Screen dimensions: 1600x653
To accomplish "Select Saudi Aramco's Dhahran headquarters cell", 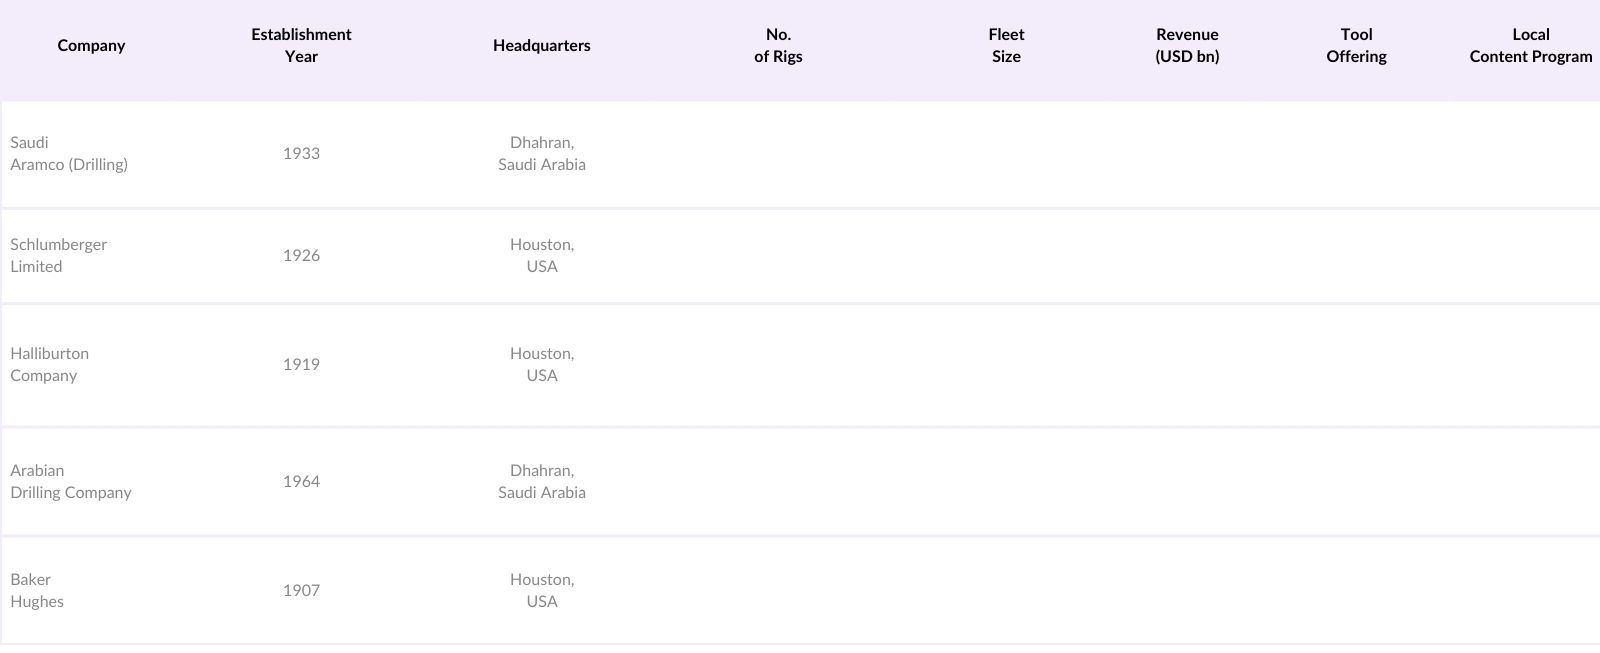I will (541, 154).
